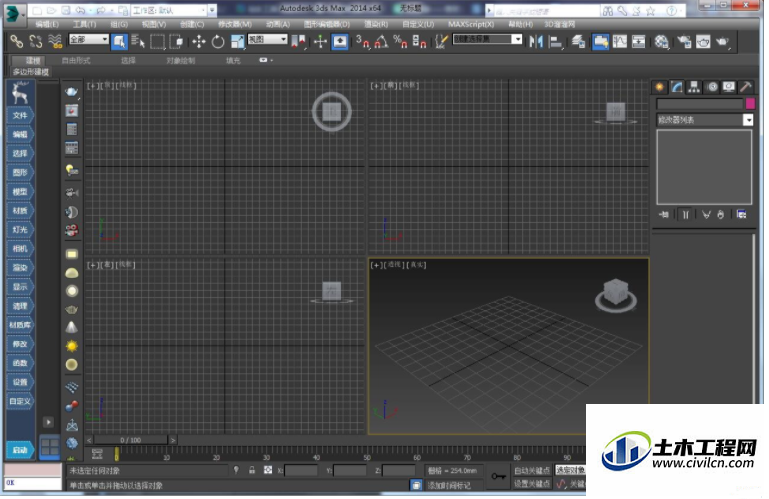Click the 文件 sidebar button

pos(20,115)
